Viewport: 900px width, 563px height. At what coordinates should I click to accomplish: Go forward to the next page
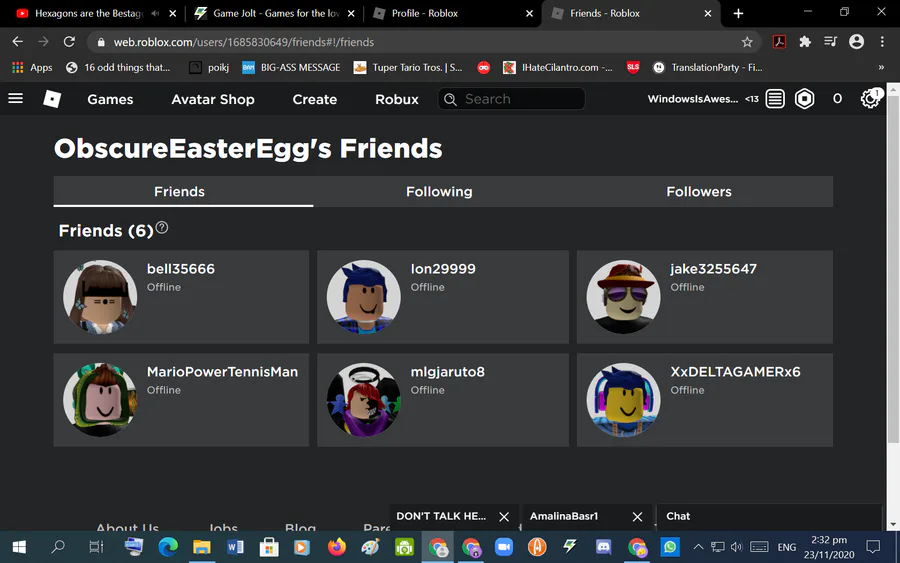pyautogui.click(x=43, y=42)
